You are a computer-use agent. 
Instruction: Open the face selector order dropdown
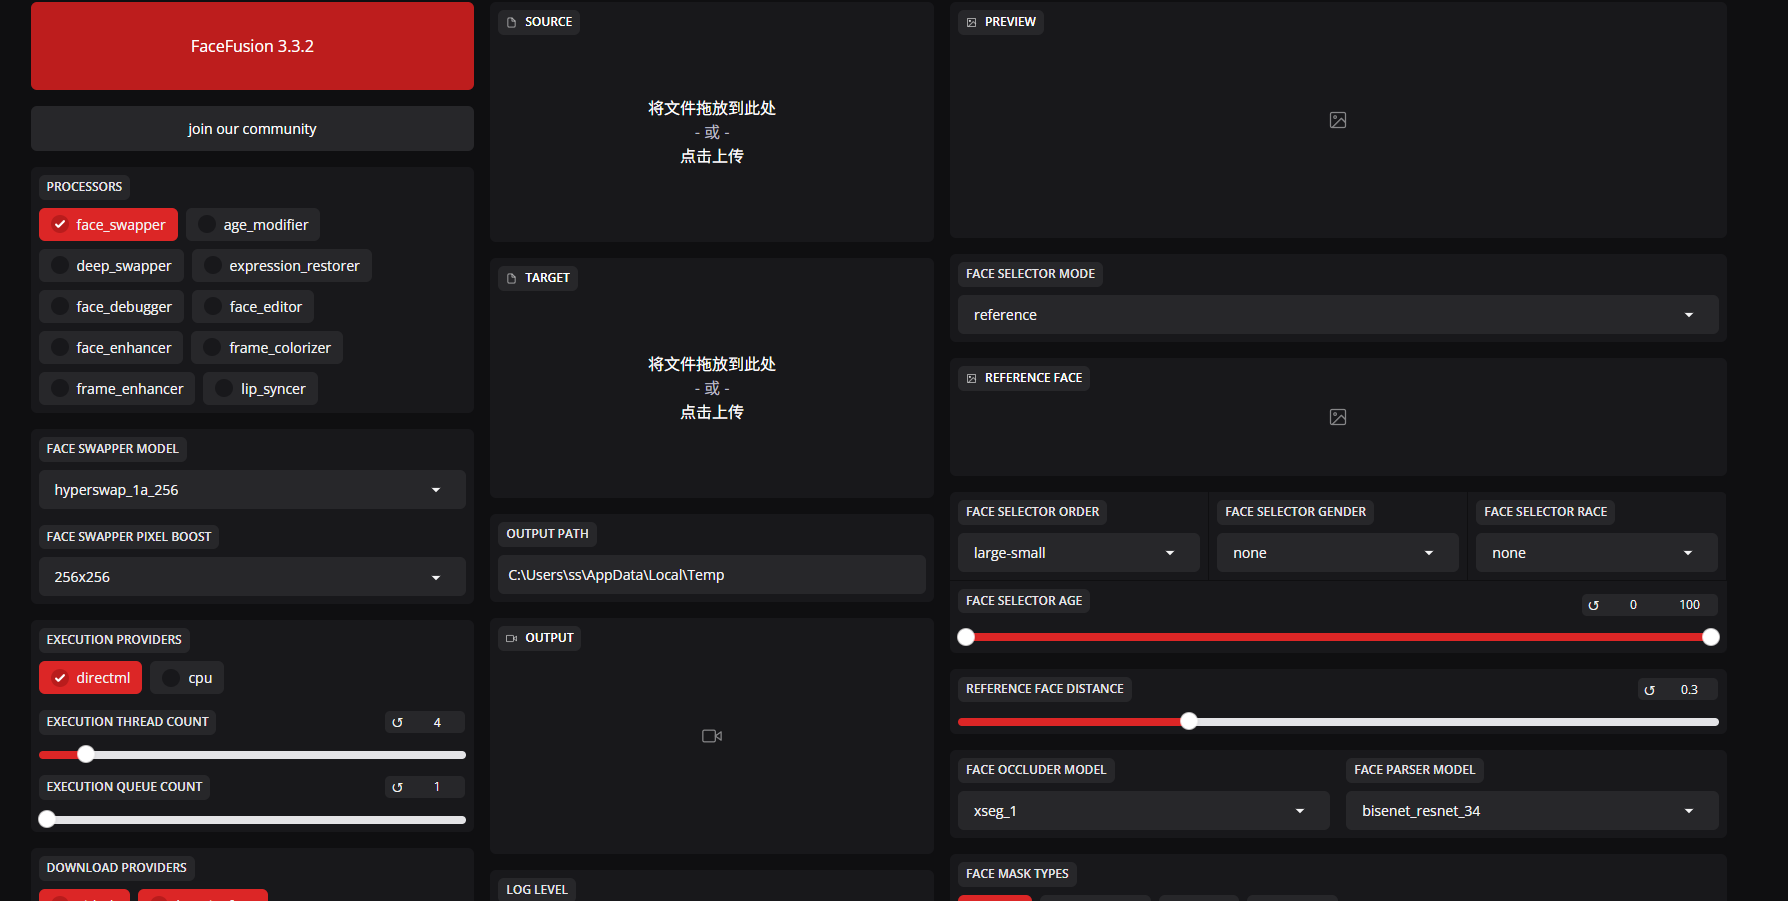tap(1079, 553)
